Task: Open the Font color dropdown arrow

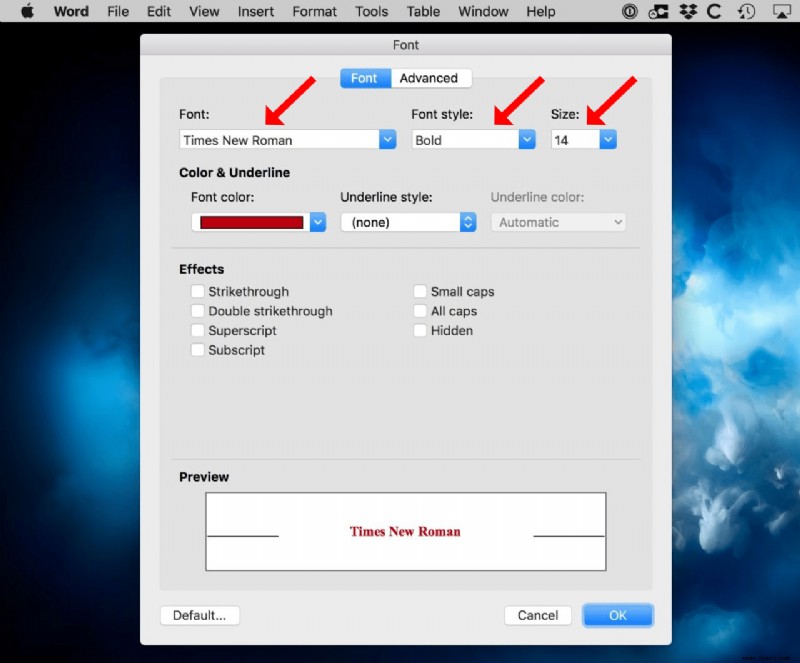Action: tap(318, 222)
